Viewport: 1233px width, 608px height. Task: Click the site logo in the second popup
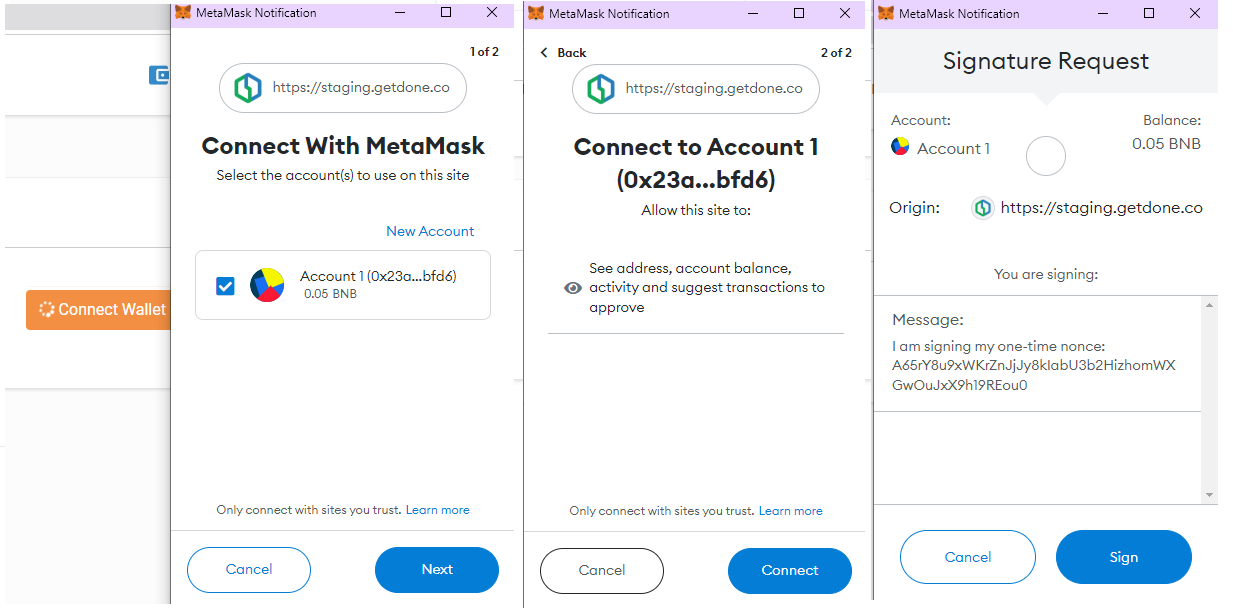[x=600, y=89]
